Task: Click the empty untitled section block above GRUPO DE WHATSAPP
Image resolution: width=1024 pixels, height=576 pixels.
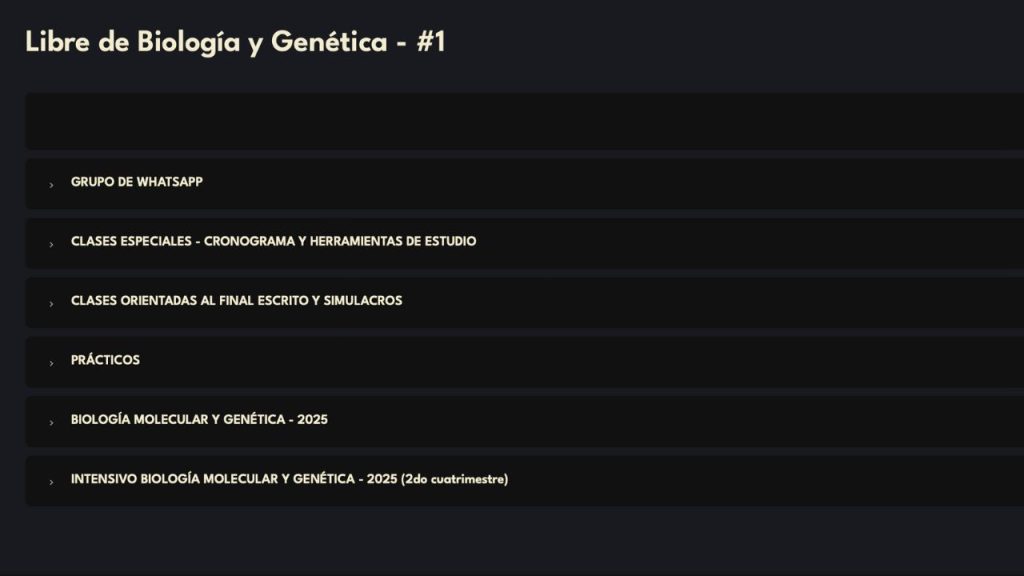Action: tap(520, 121)
